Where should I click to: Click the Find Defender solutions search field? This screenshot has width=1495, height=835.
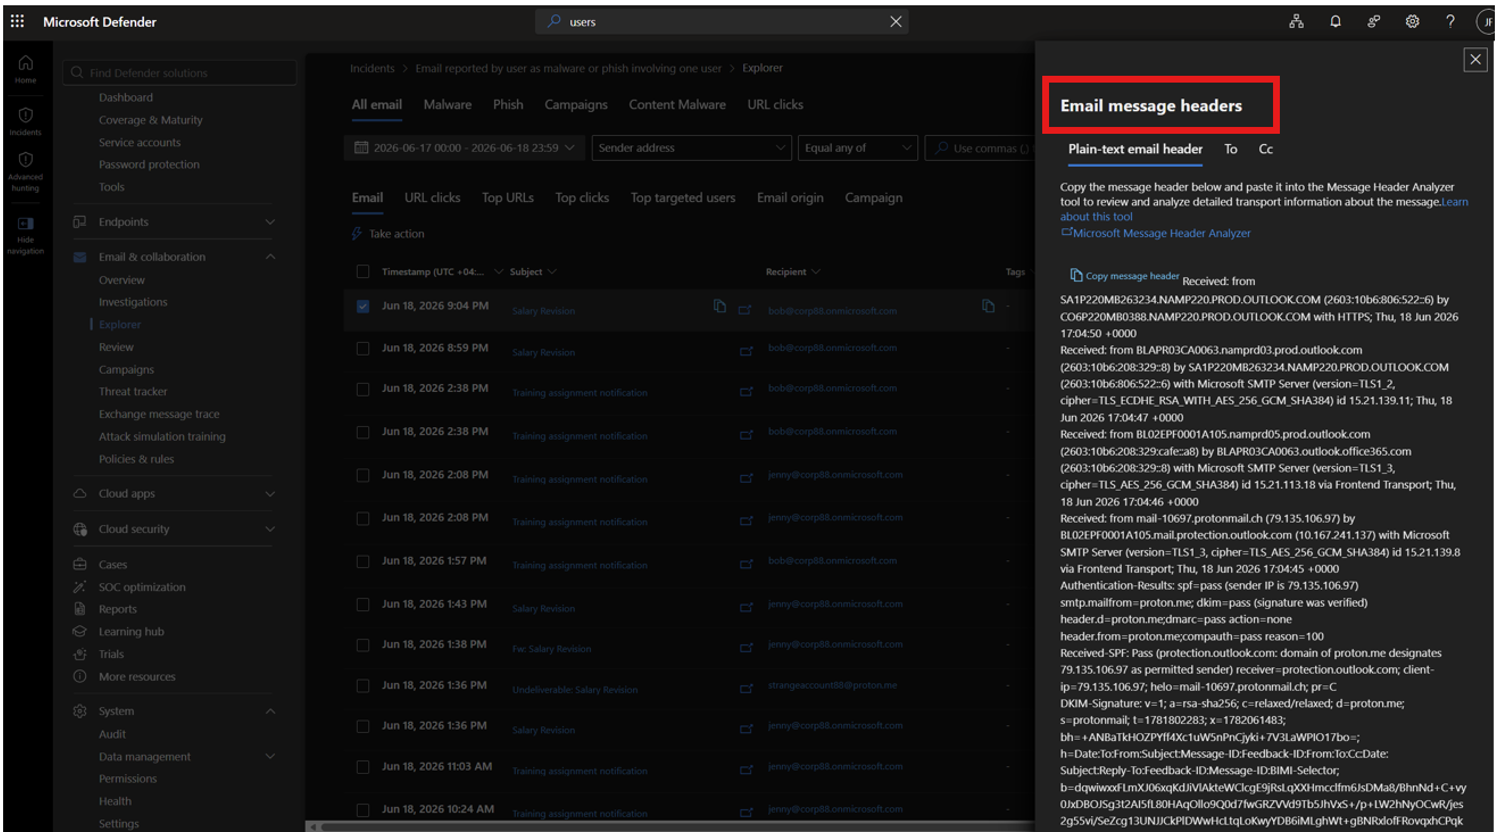pos(179,72)
